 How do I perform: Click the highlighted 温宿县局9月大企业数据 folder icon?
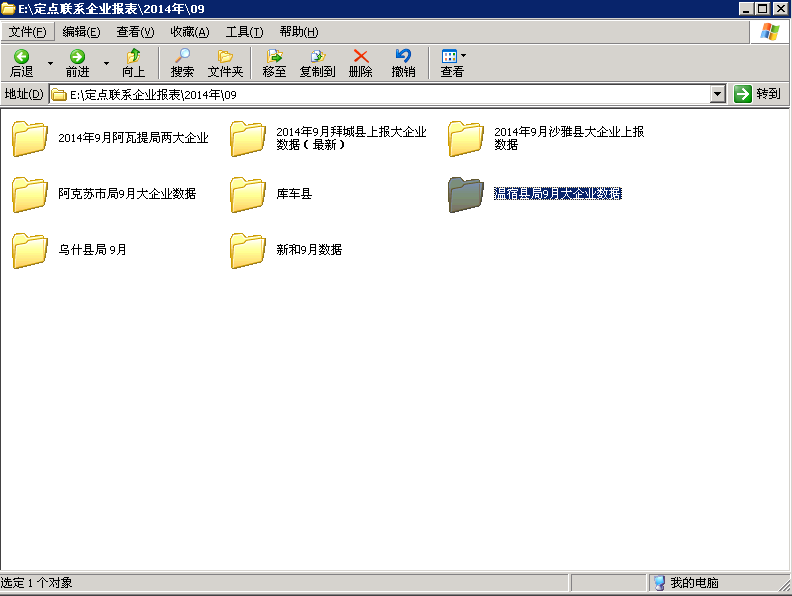click(466, 194)
